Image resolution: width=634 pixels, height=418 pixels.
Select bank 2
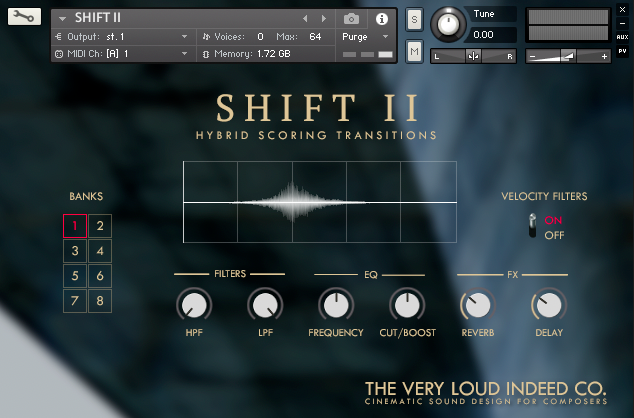point(101,225)
